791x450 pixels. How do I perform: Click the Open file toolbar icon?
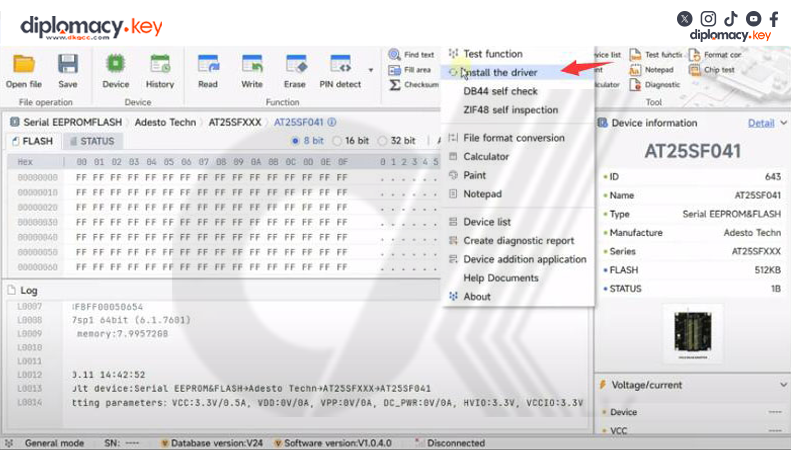pyautogui.click(x=23, y=65)
